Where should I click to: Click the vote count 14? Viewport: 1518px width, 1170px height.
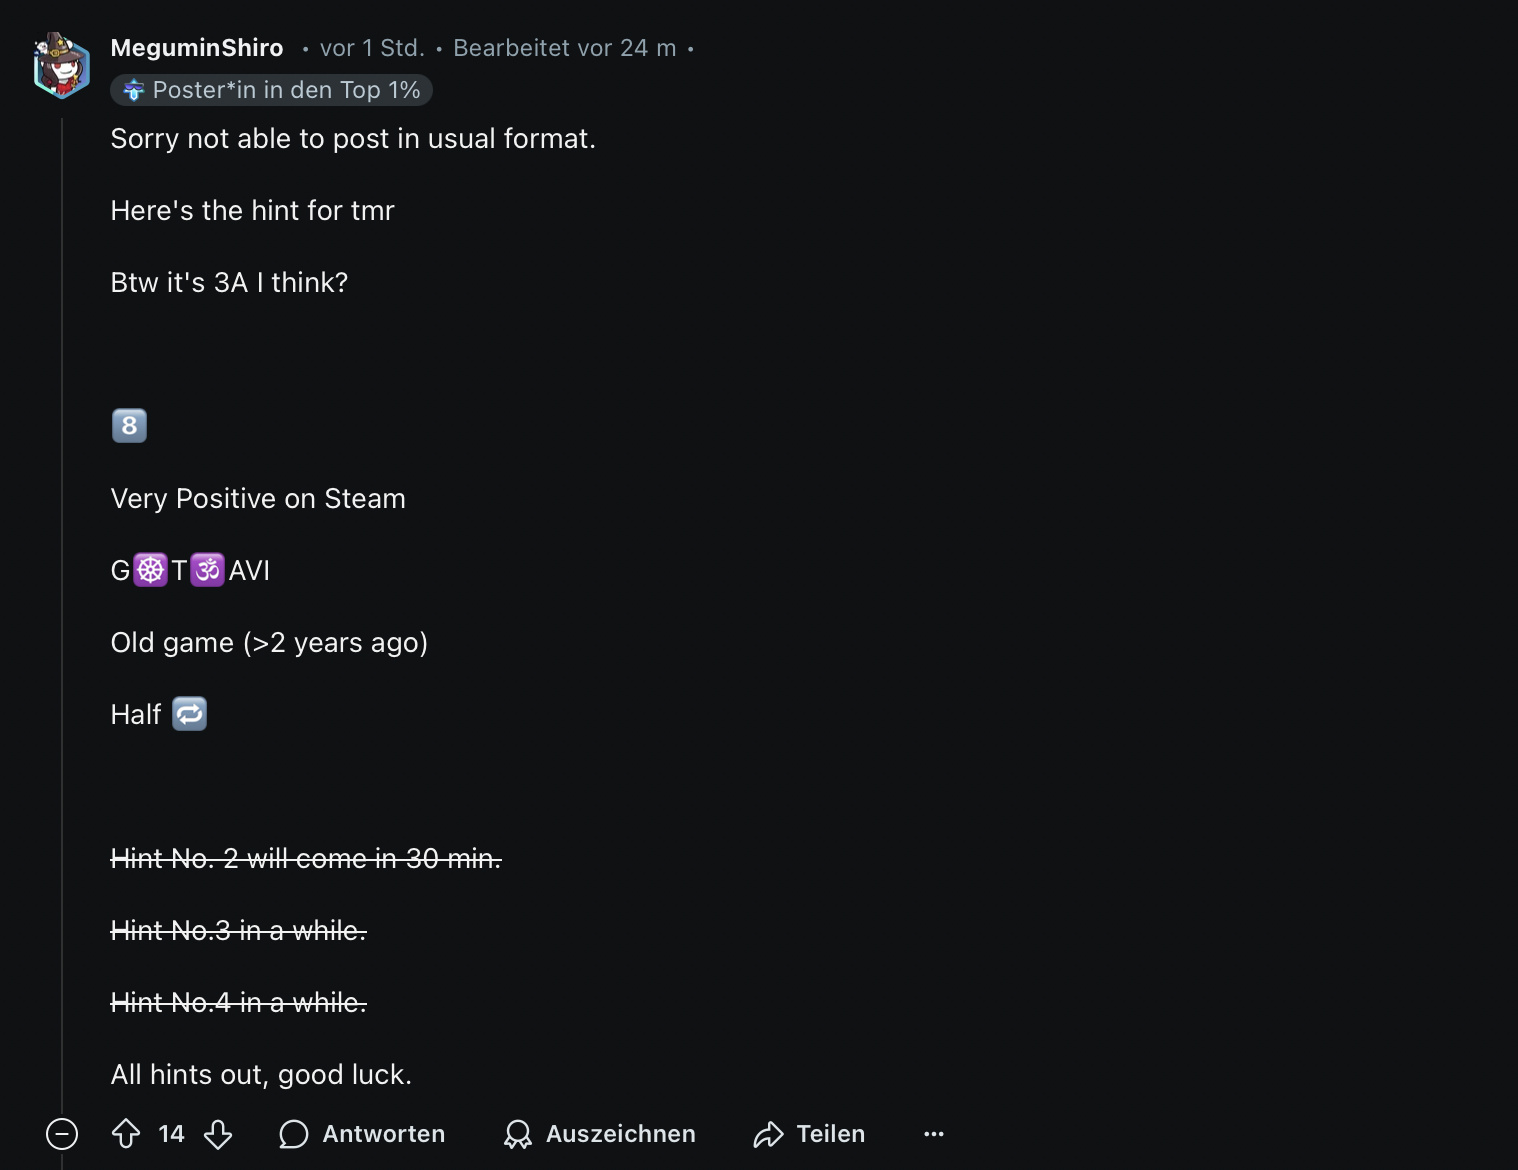pos(171,1134)
